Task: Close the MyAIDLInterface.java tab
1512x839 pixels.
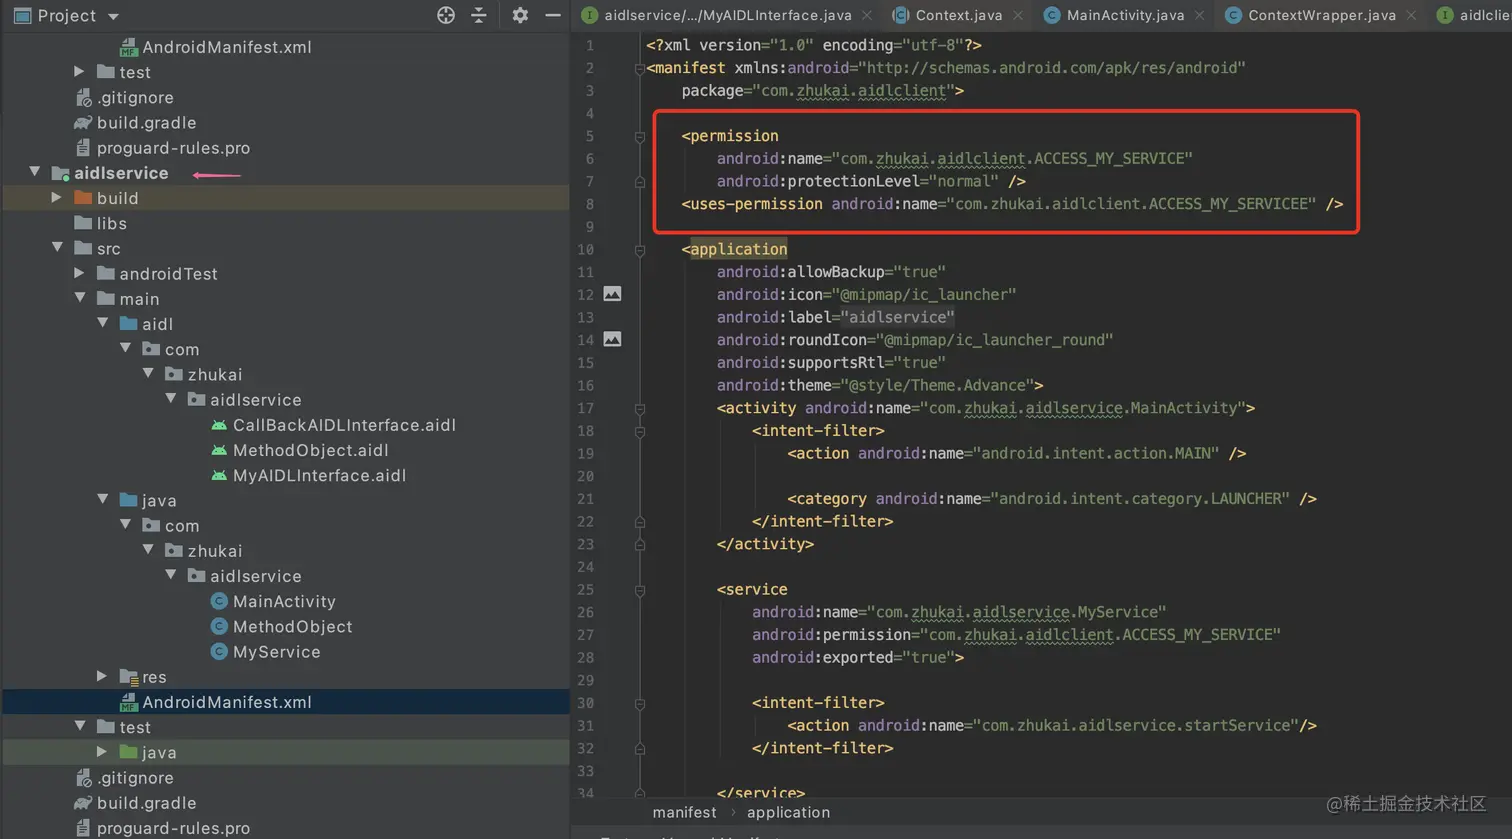Action: [x=867, y=15]
